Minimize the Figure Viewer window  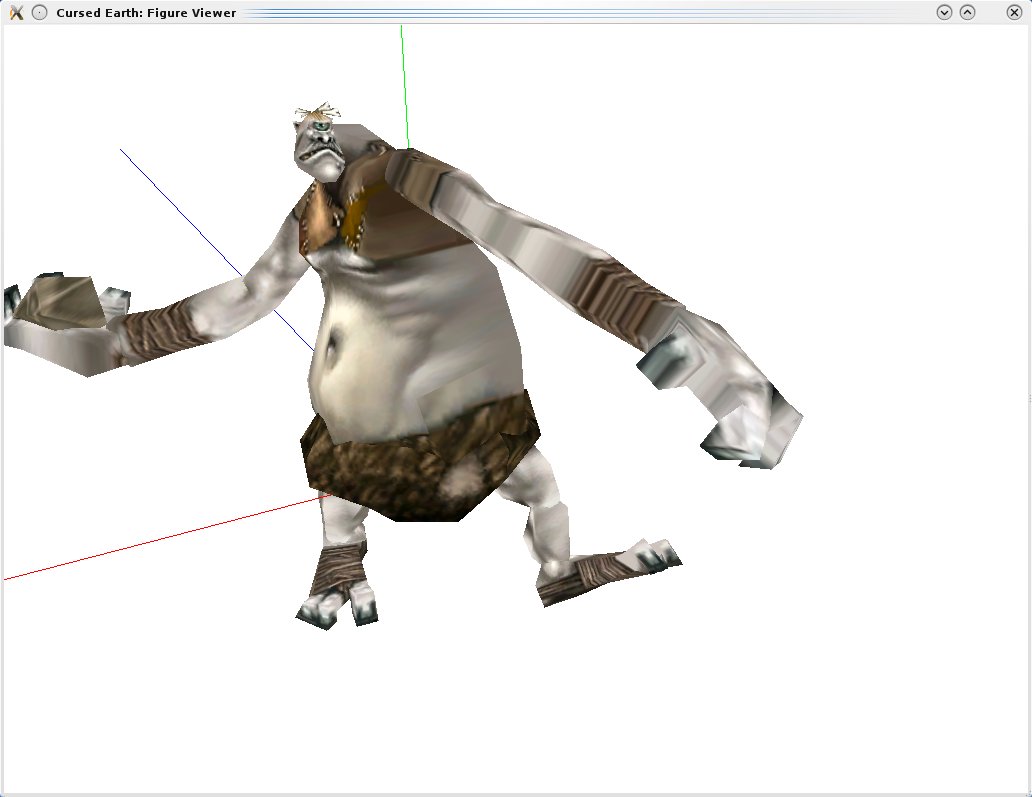coord(943,13)
